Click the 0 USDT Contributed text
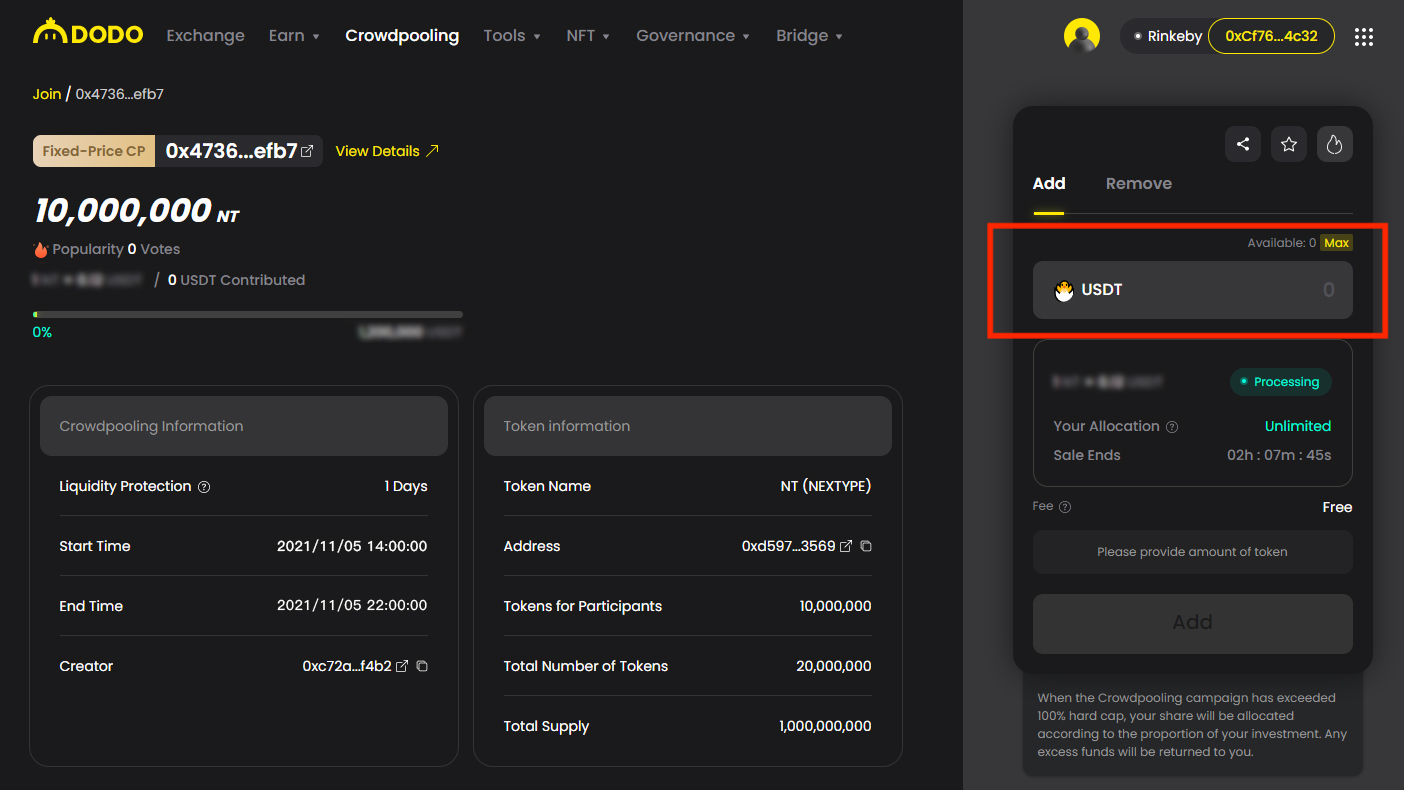 point(236,280)
